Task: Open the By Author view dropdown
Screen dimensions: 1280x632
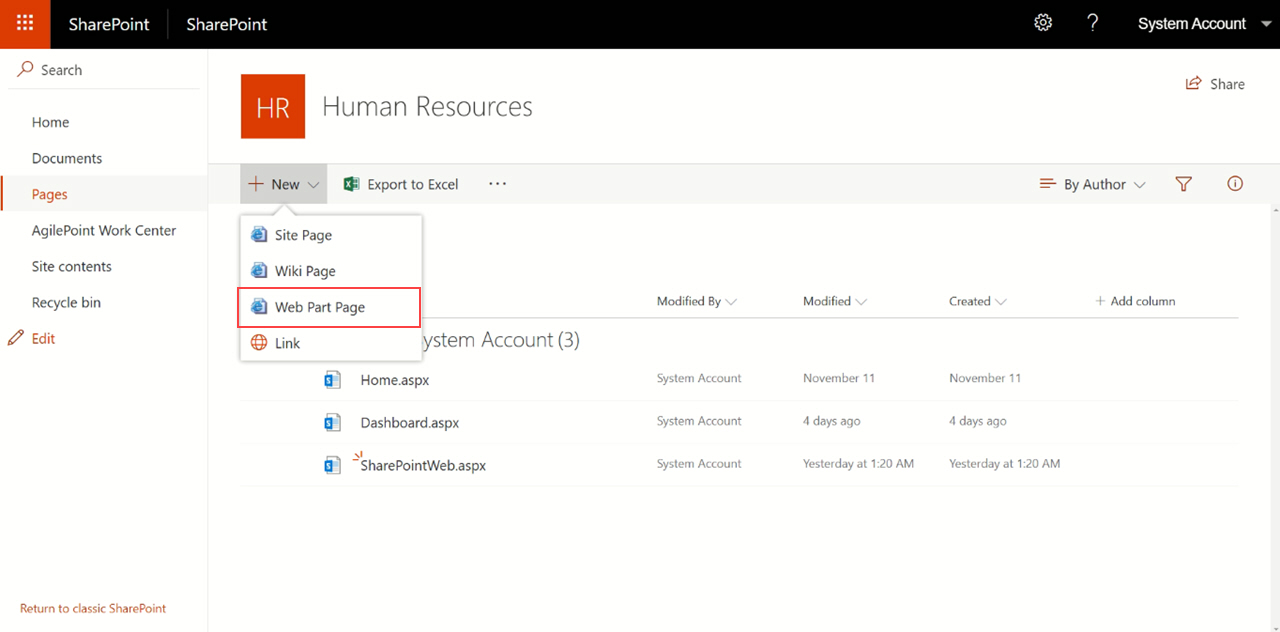Action: [1093, 184]
